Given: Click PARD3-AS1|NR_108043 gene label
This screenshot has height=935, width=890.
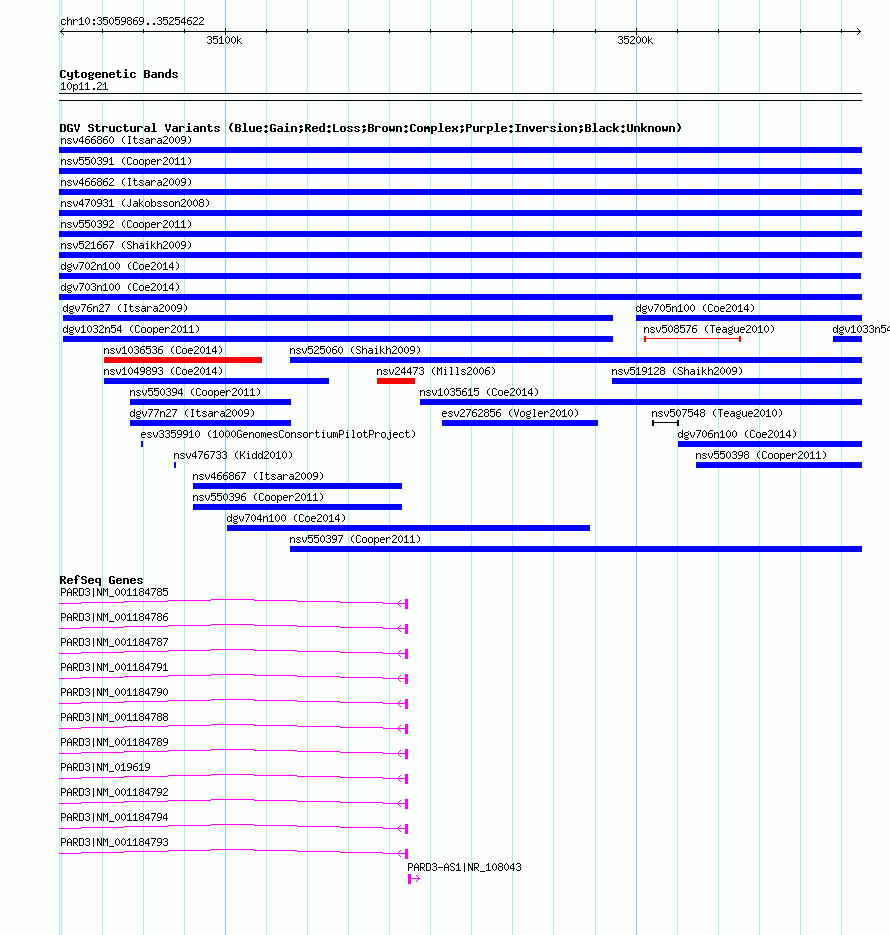Looking at the screenshot, I should point(464,867).
